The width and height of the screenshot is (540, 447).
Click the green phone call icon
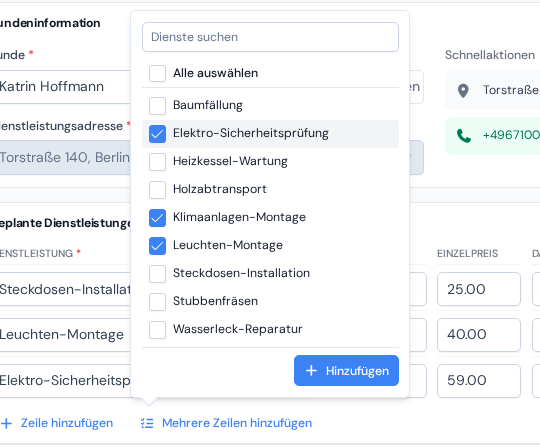(x=464, y=136)
